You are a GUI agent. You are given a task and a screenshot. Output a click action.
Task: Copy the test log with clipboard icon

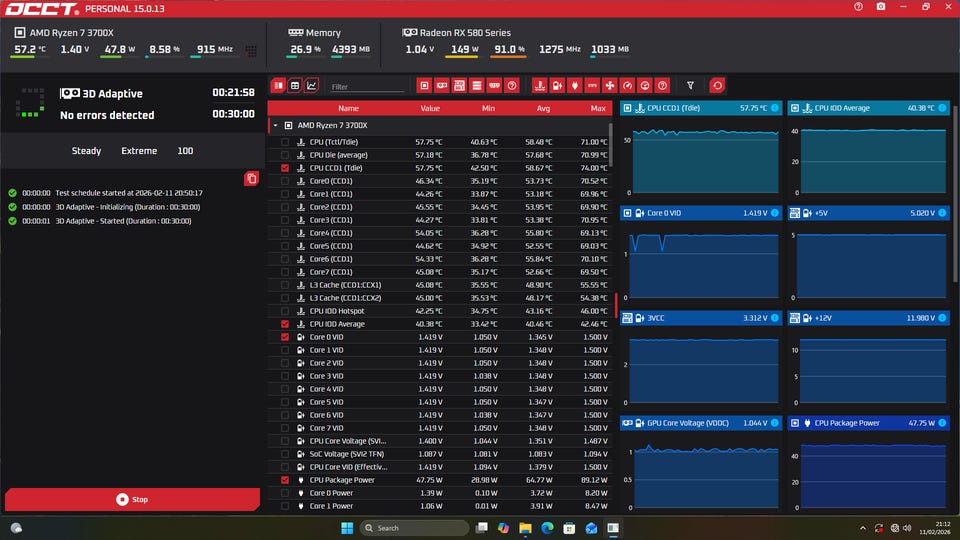pos(251,179)
